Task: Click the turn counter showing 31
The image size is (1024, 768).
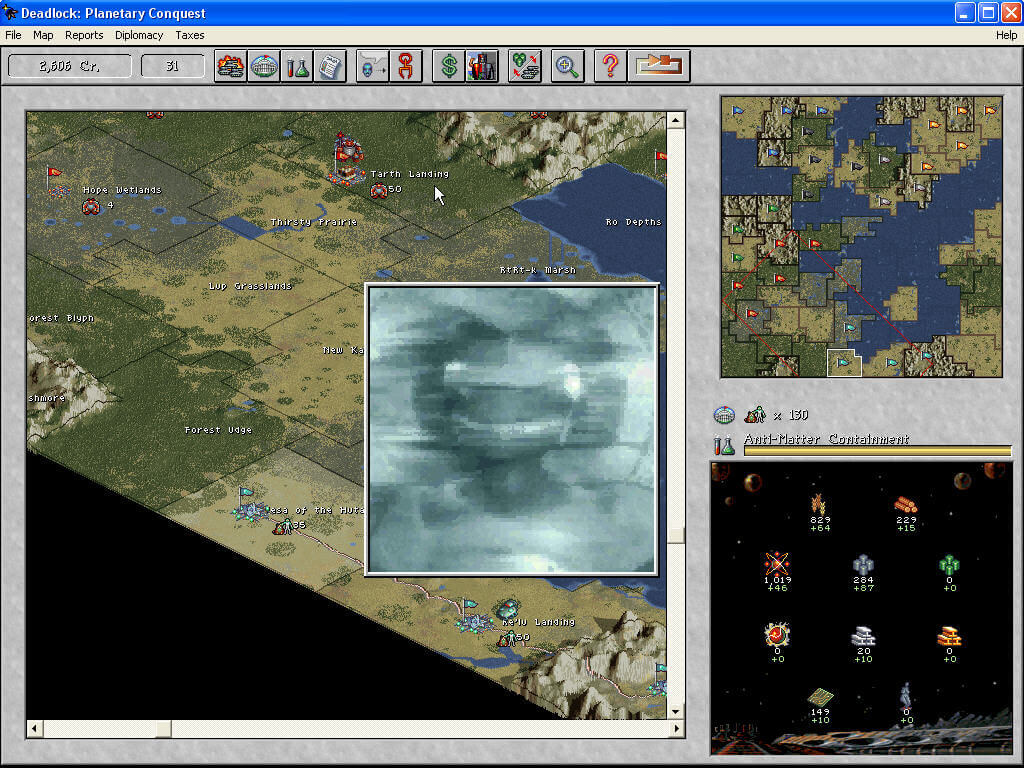Action: (172, 66)
